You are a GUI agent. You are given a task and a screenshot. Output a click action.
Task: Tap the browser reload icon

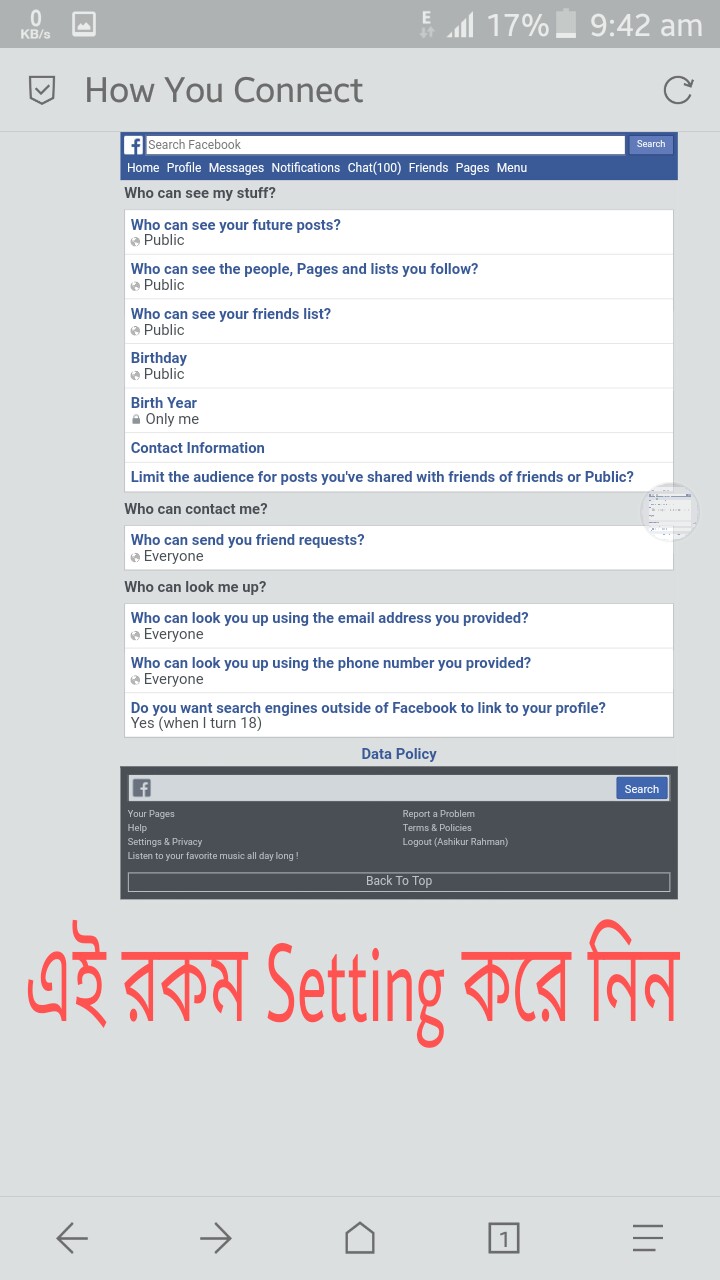pos(678,90)
